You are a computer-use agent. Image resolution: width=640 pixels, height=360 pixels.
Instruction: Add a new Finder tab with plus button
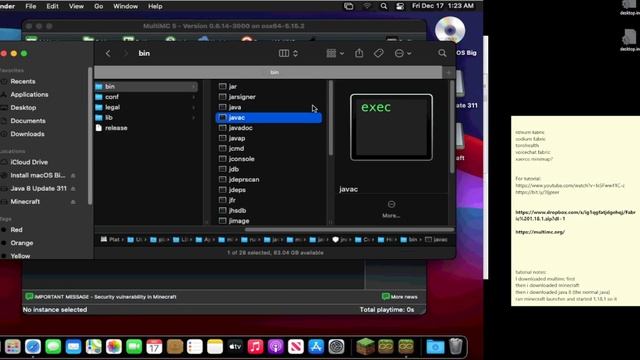[x=449, y=72]
